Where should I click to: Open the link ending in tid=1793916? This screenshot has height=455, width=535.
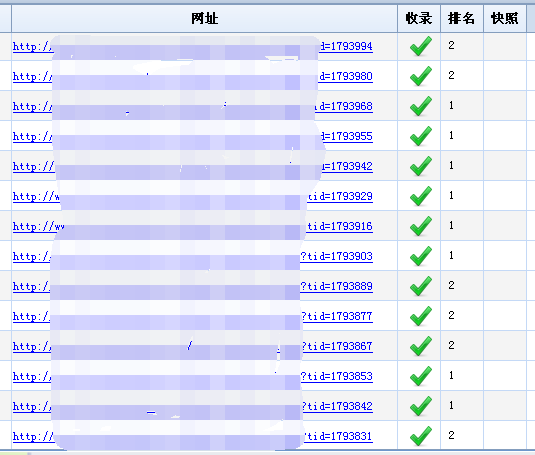(x=193, y=226)
